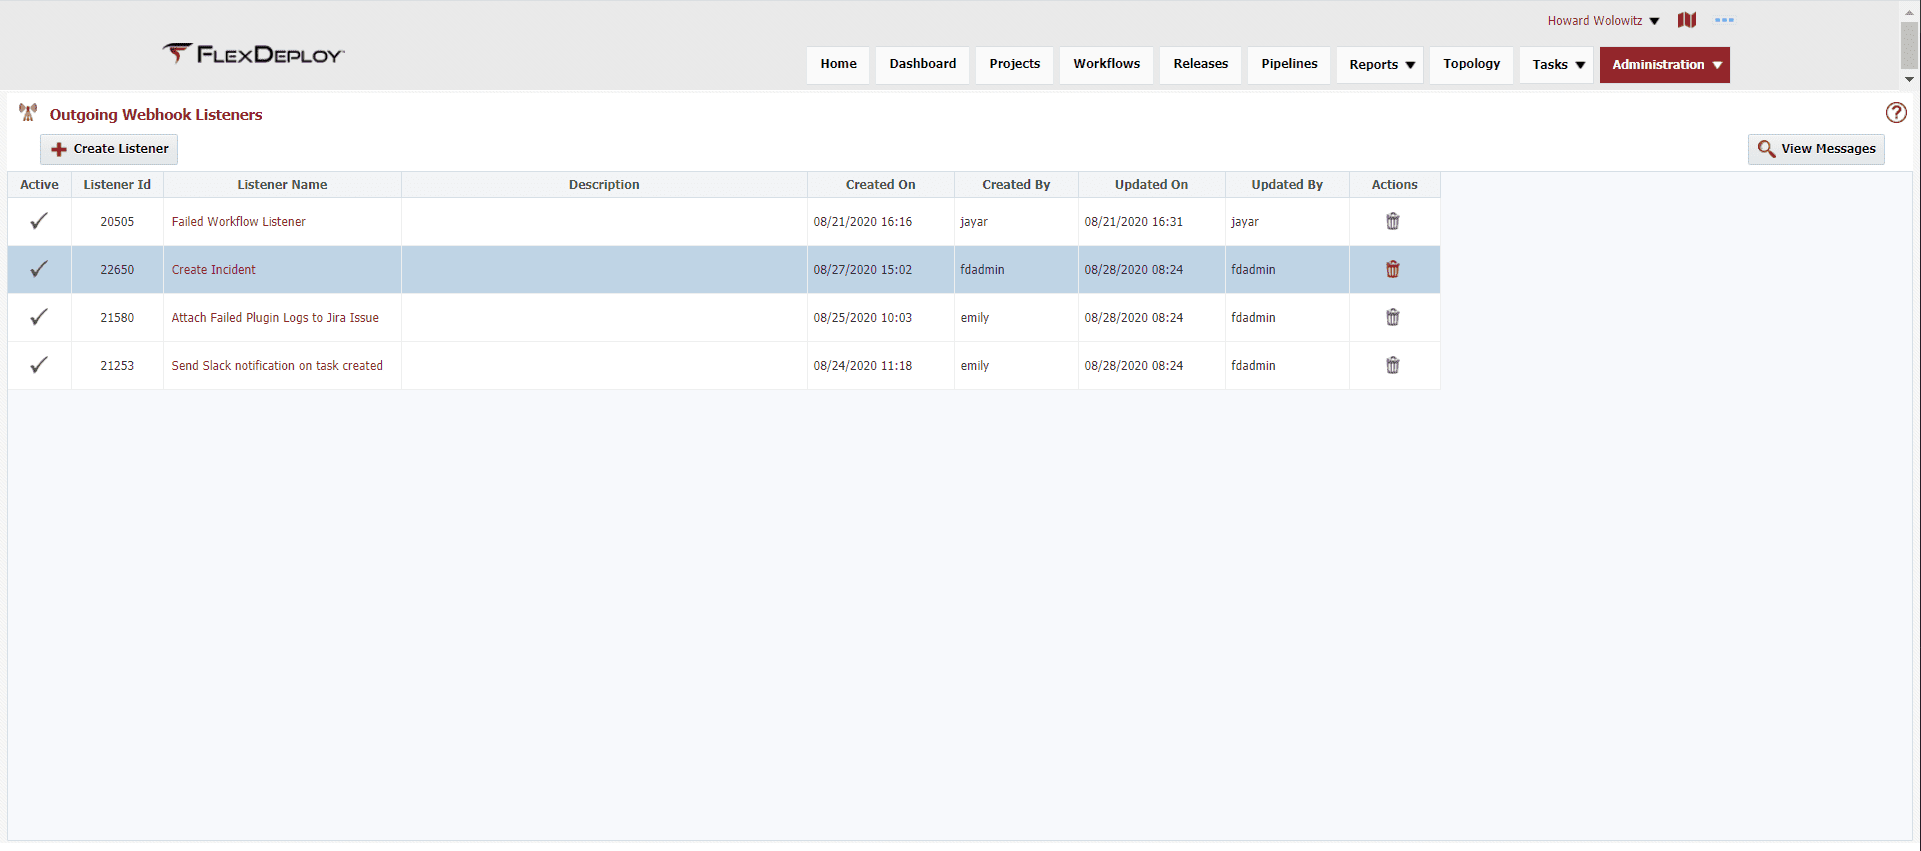Delete Attach Failed Plugin Logs listener

click(x=1392, y=317)
